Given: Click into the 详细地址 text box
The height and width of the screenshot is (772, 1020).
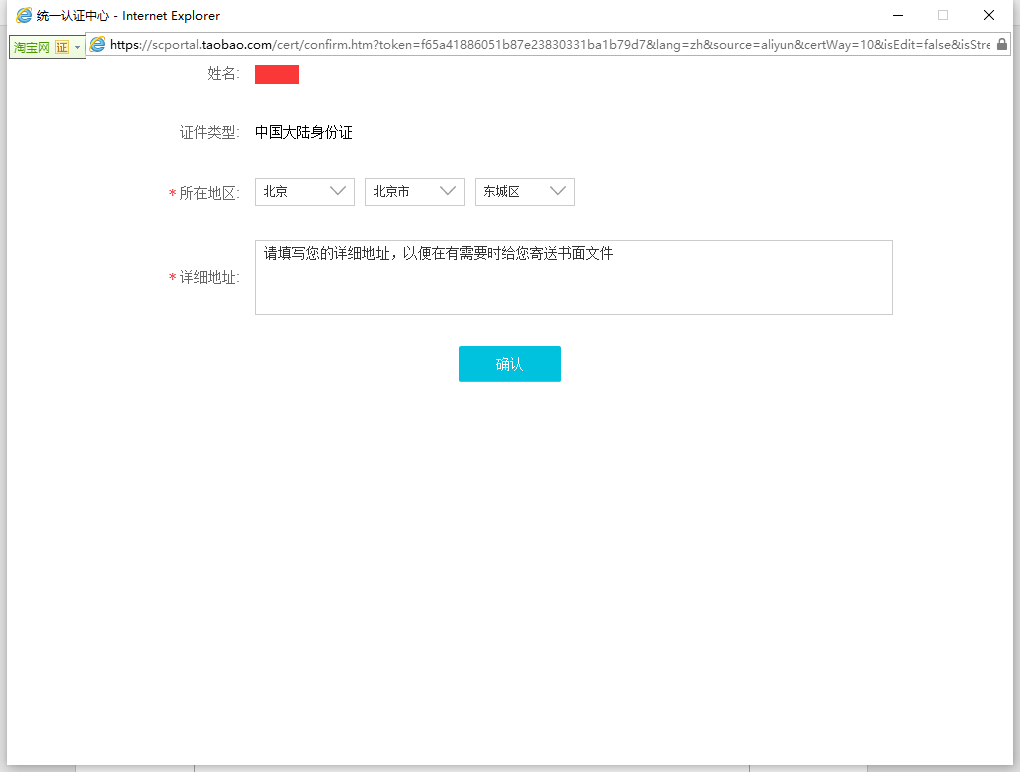Looking at the screenshot, I should point(573,278).
